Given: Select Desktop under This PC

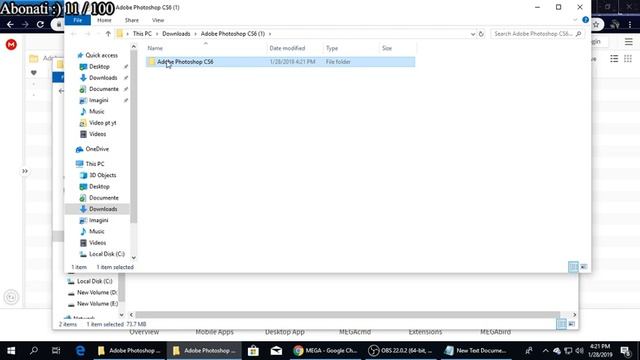Looking at the screenshot, I should point(99,187).
